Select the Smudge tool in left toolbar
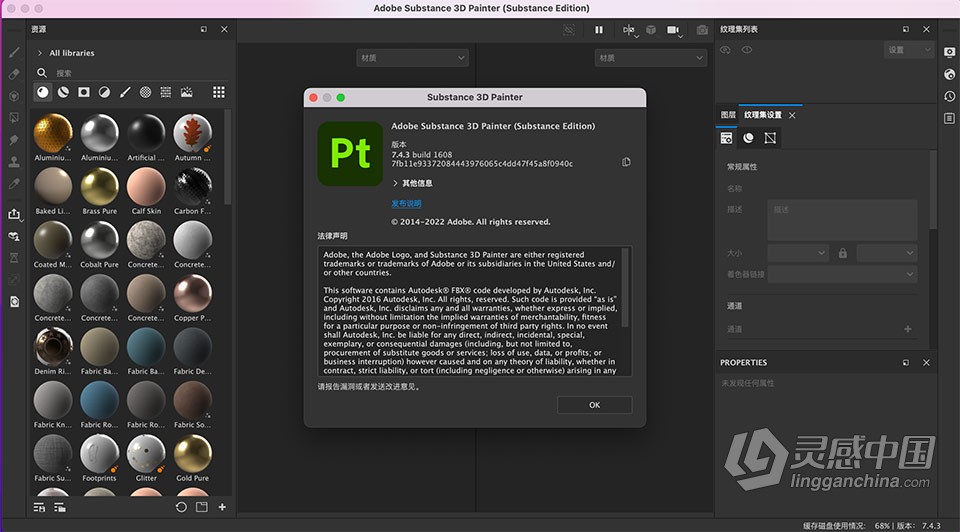 click(14, 140)
